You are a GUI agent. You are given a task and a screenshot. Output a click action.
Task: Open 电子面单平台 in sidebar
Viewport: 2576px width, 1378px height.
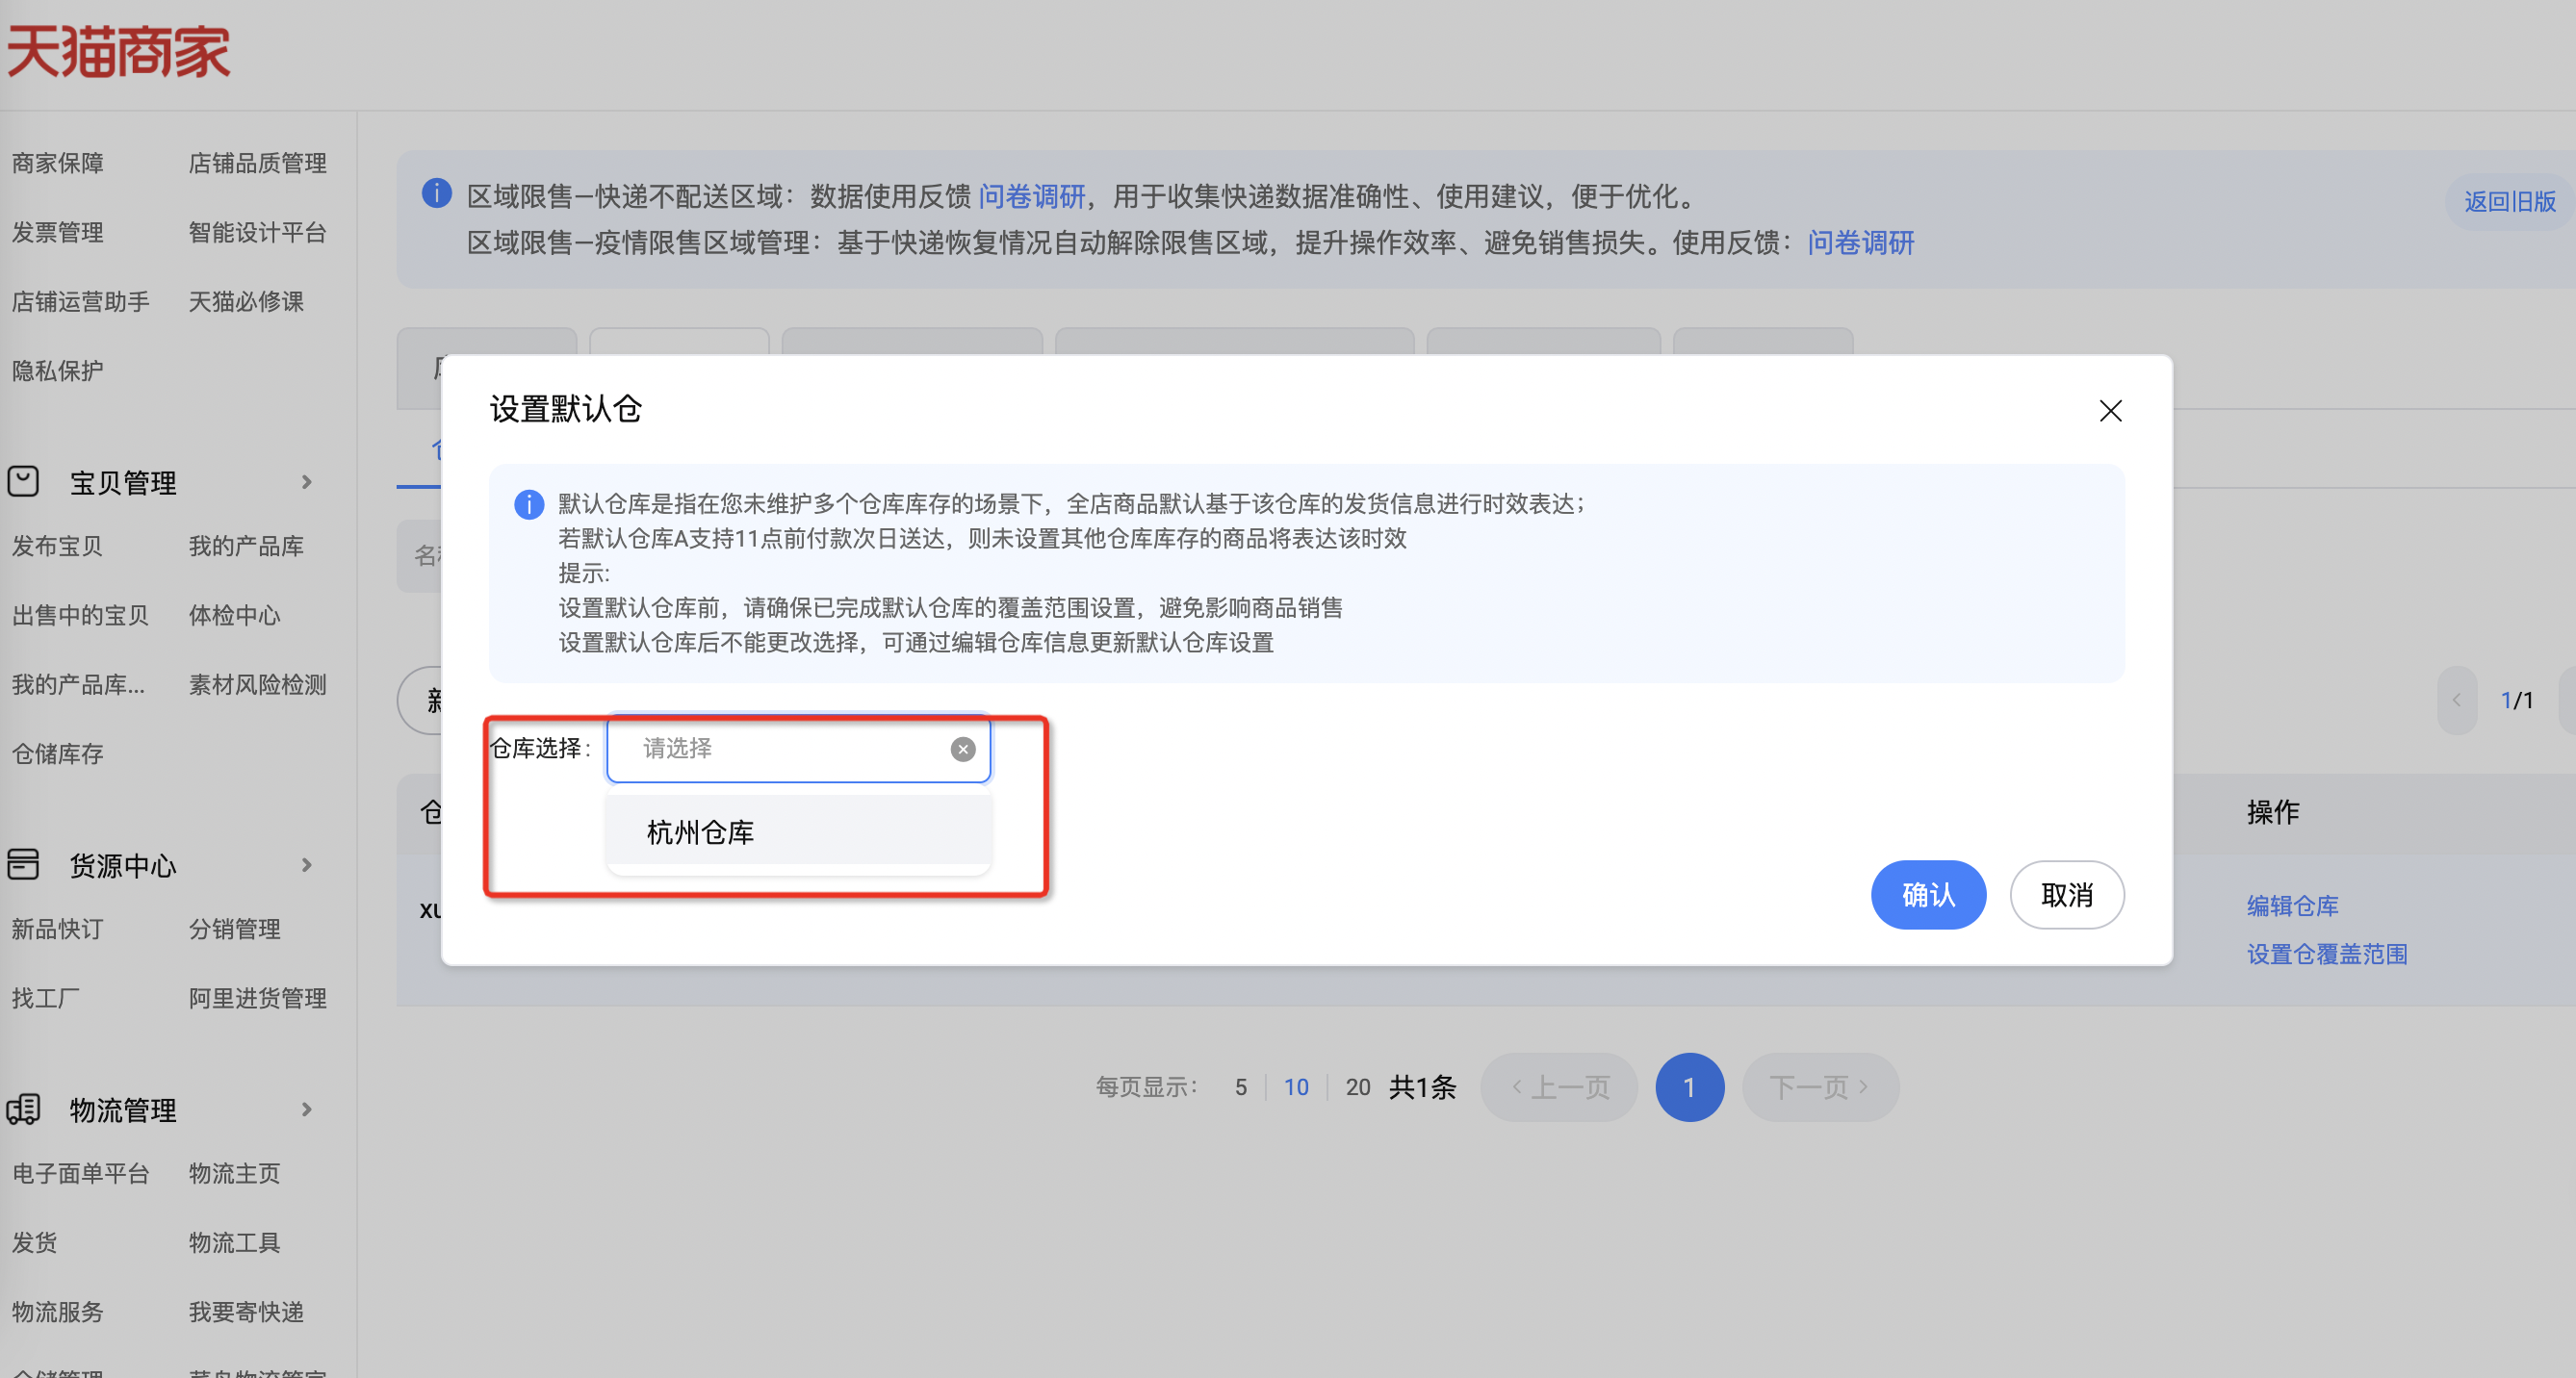(80, 1173)
